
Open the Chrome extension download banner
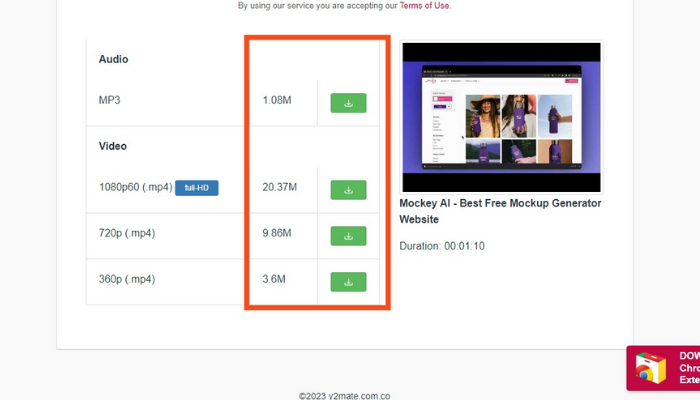pyautogui.click(x=663, y=368)
